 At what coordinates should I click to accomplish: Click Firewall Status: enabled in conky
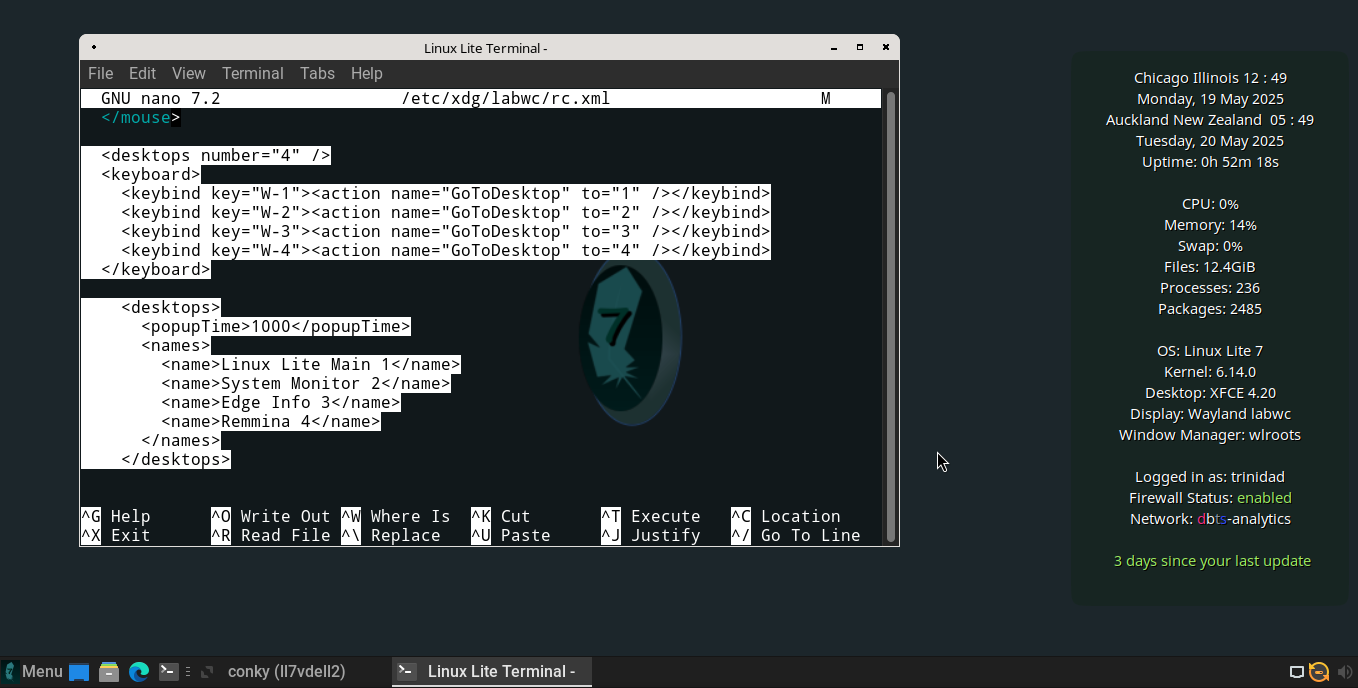[x=1210, y=498]
